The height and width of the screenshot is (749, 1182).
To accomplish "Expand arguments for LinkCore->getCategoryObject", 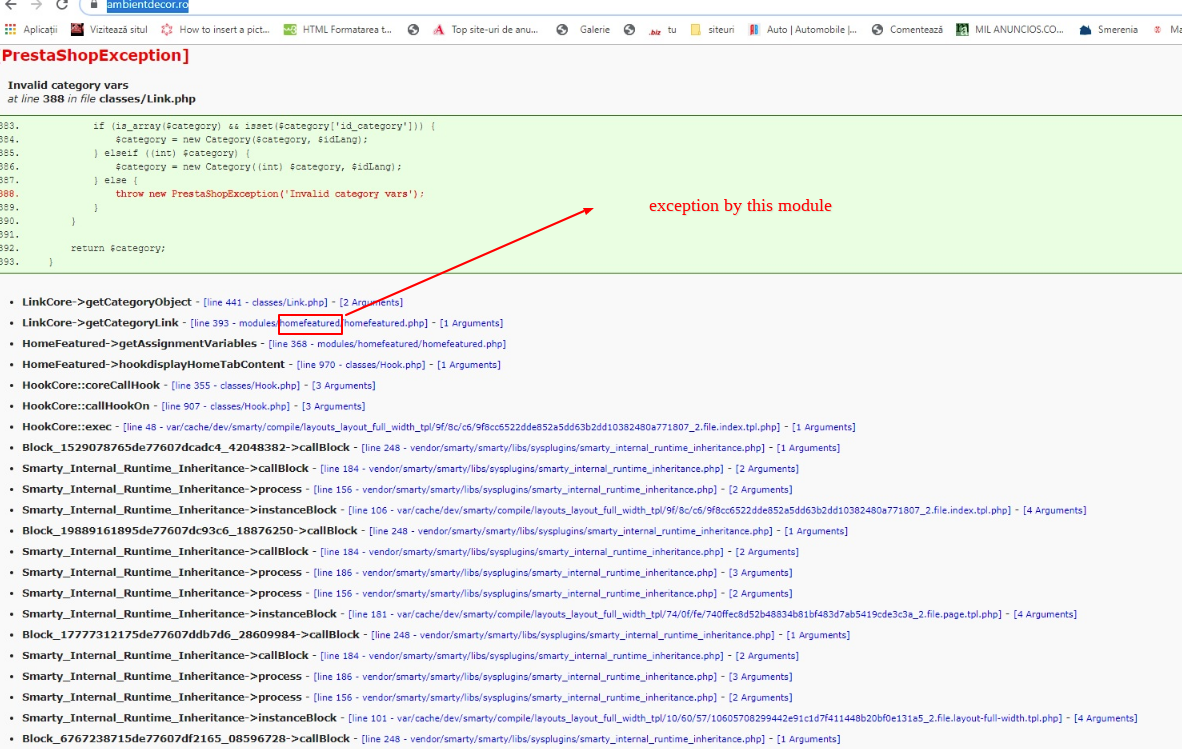I will coord(371,302).
